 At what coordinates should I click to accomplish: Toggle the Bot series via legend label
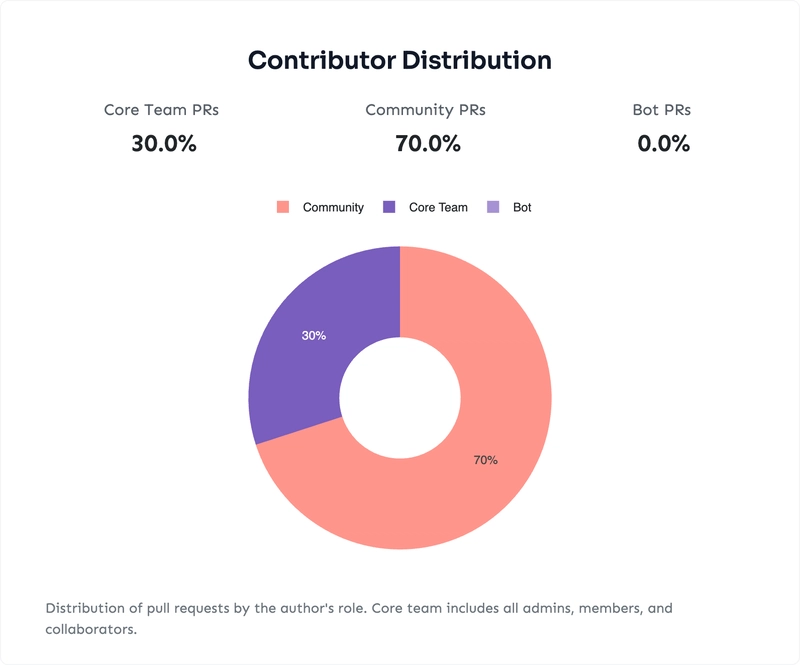522,207
